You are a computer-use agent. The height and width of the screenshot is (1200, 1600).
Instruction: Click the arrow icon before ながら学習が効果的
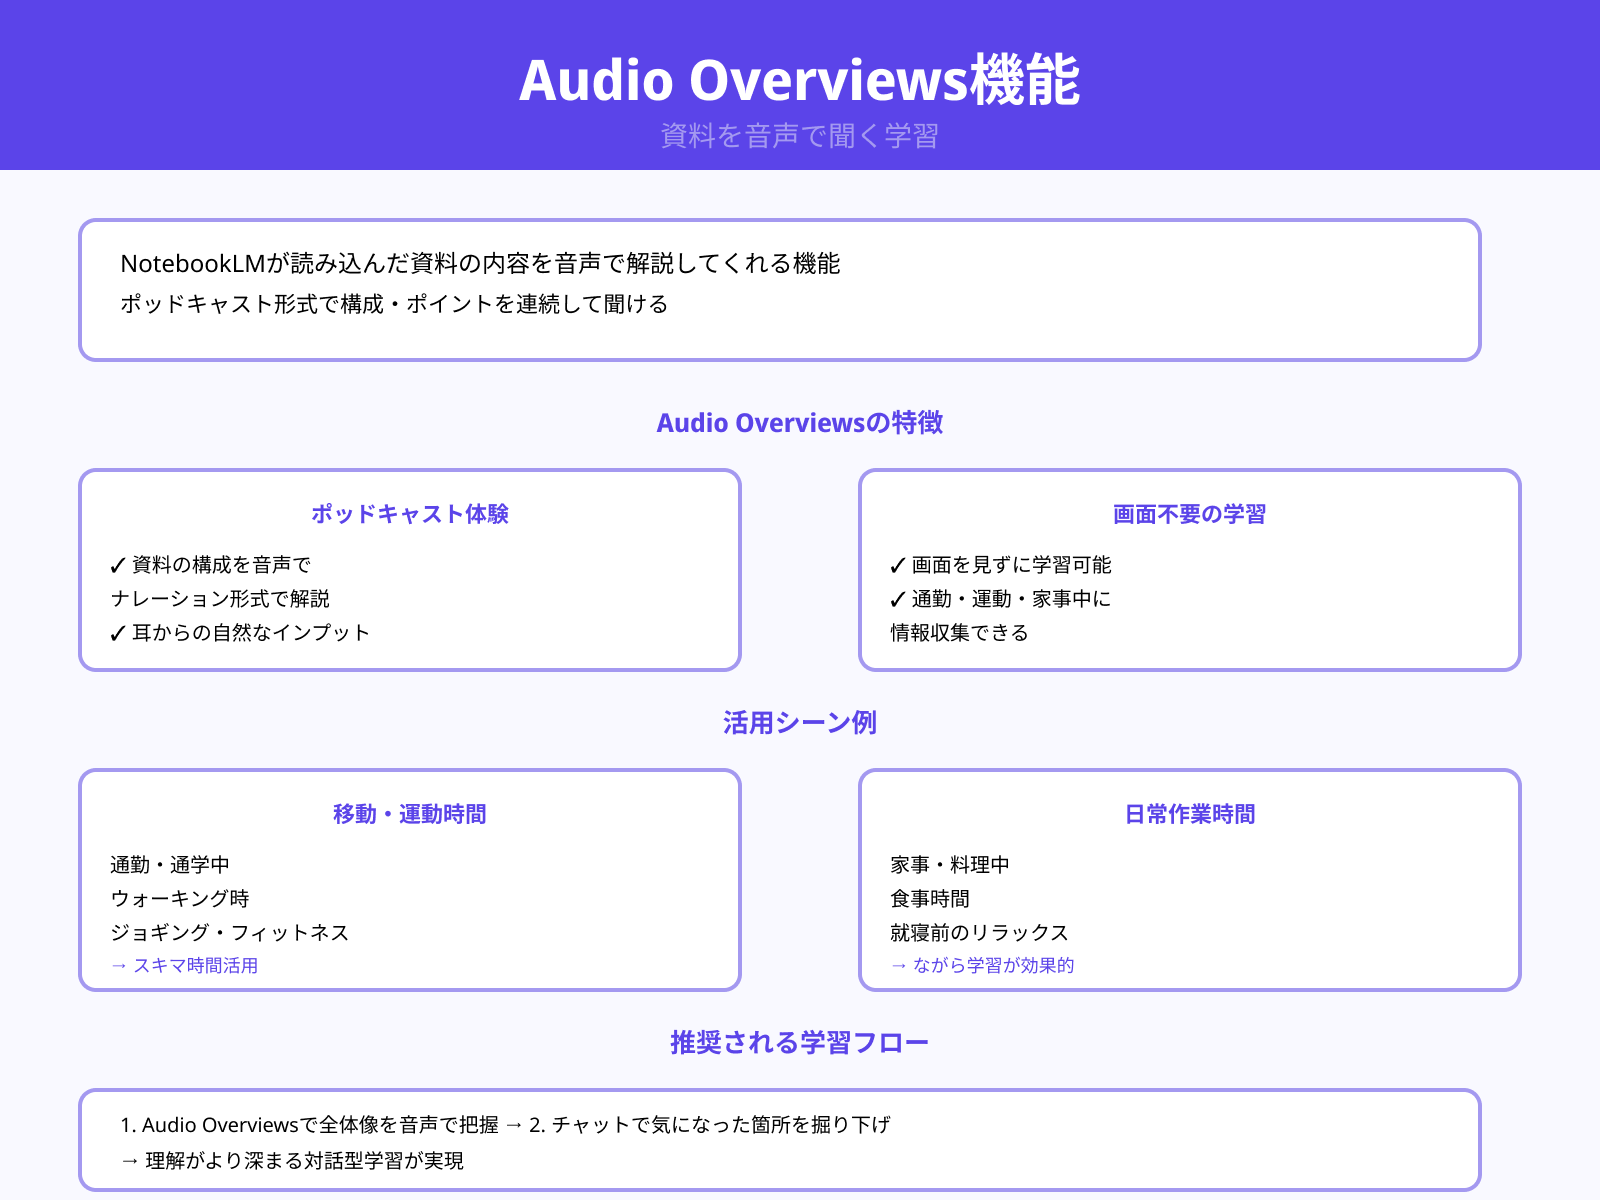(896, 965)
